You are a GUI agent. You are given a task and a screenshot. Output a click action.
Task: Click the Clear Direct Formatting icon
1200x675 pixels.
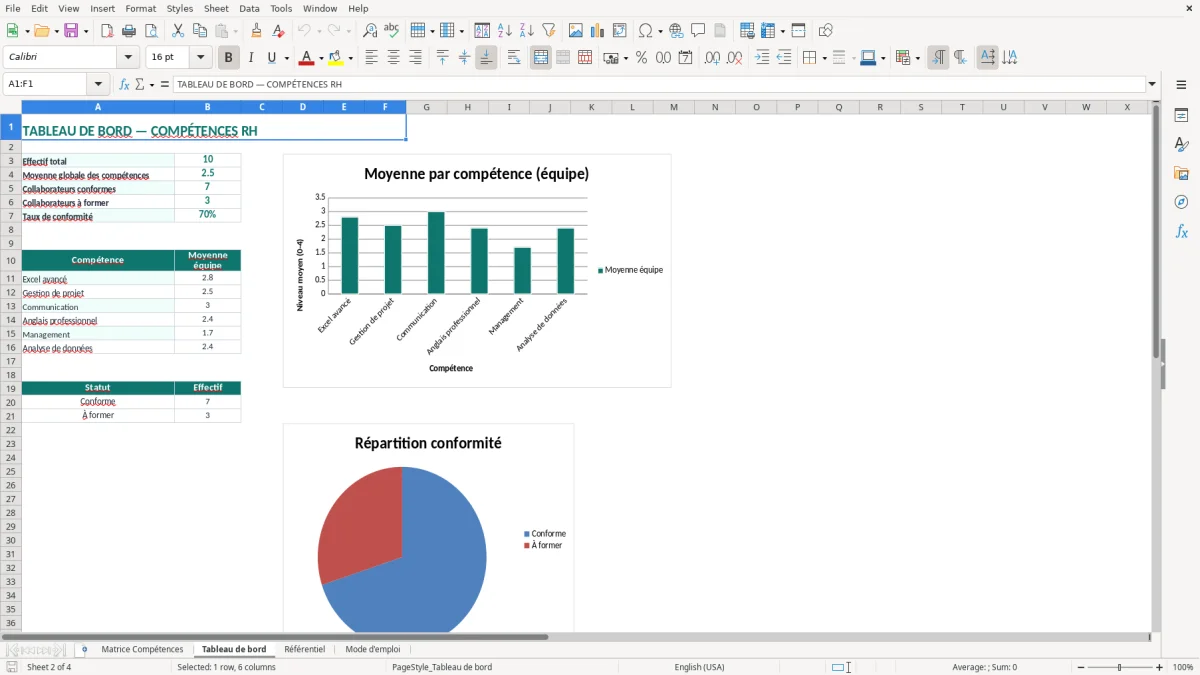click(279, 31)
